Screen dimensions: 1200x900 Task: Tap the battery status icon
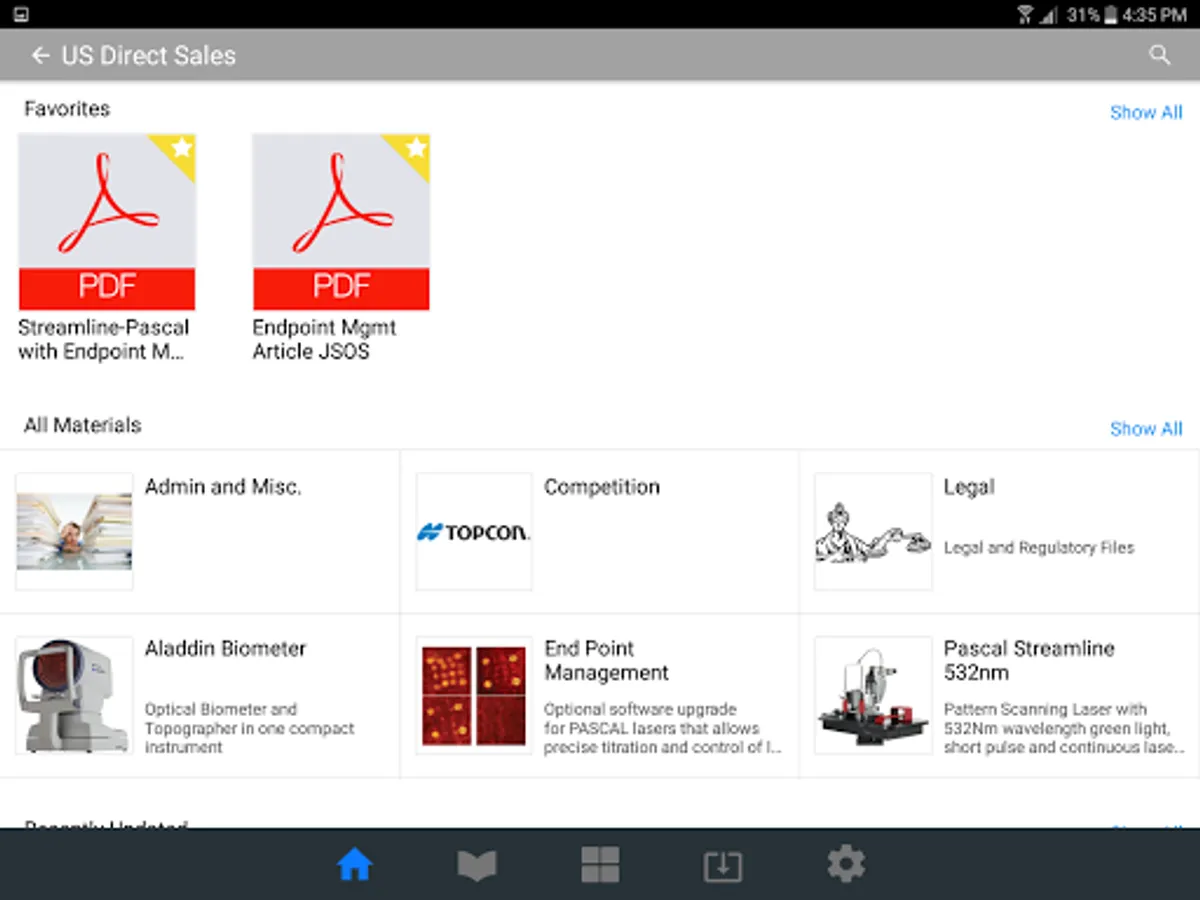pos(1111,15)
